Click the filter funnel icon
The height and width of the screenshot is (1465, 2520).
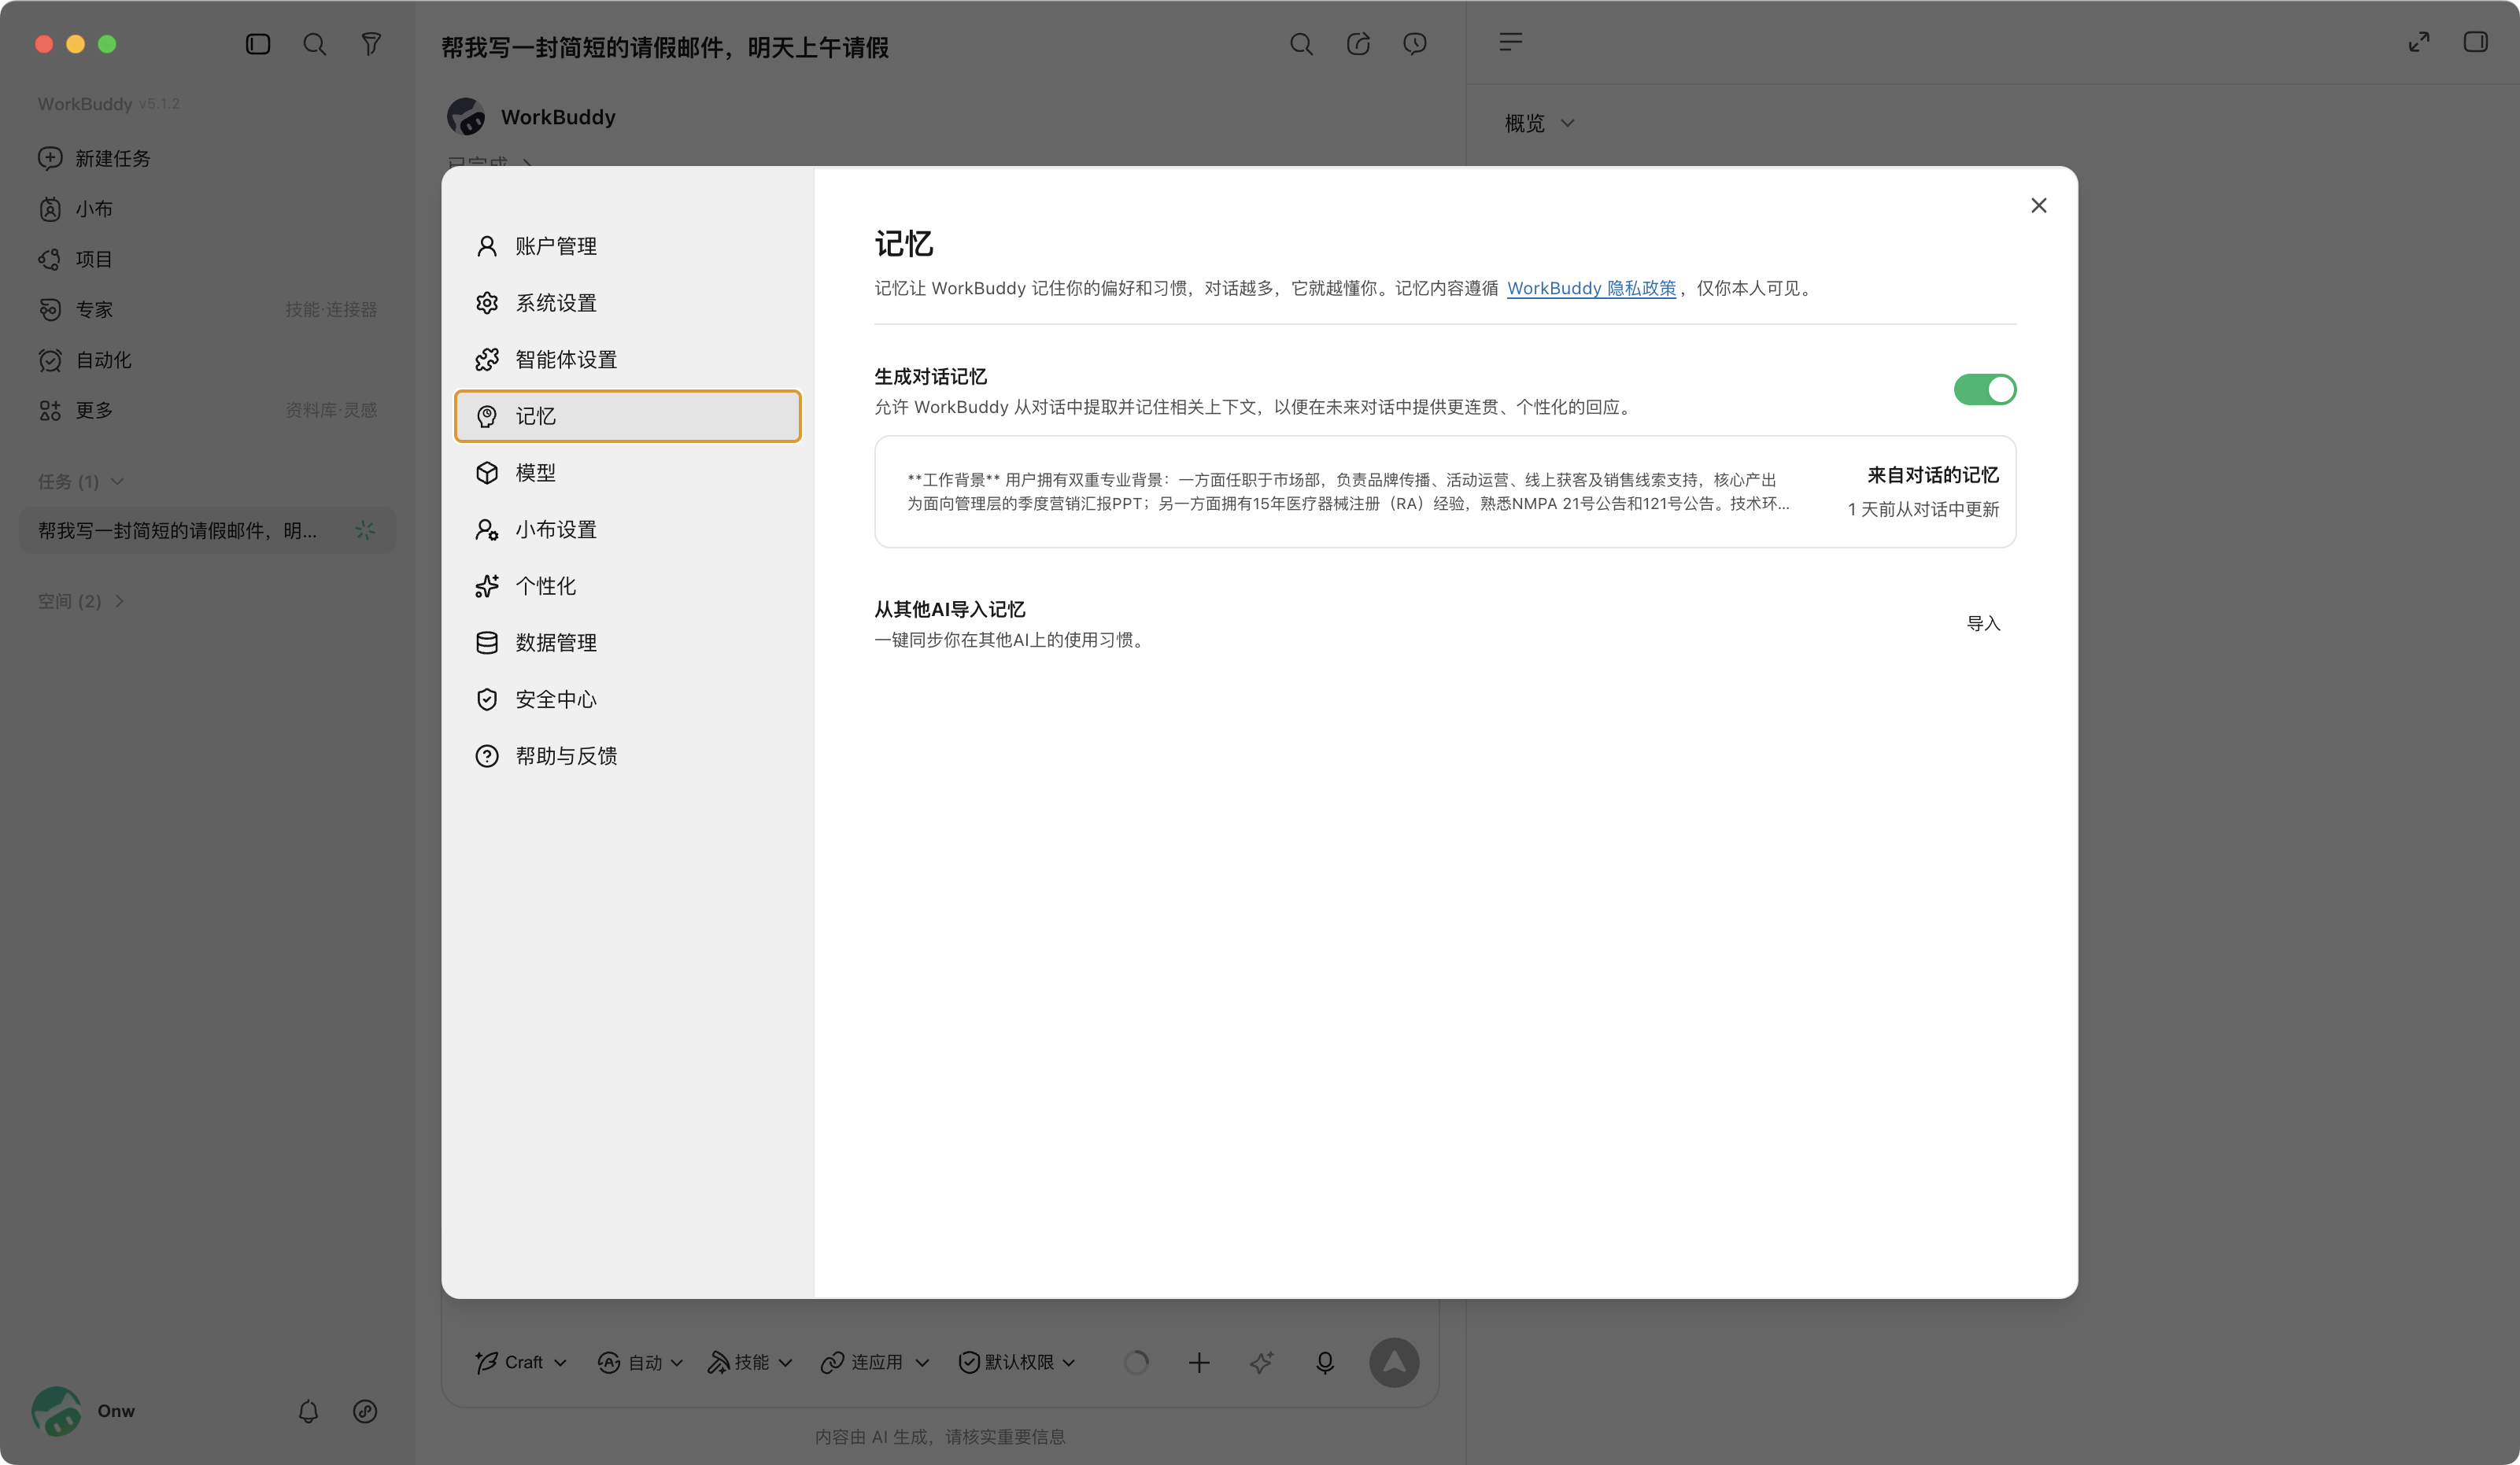pyautogui.click(x=371, y=44)
